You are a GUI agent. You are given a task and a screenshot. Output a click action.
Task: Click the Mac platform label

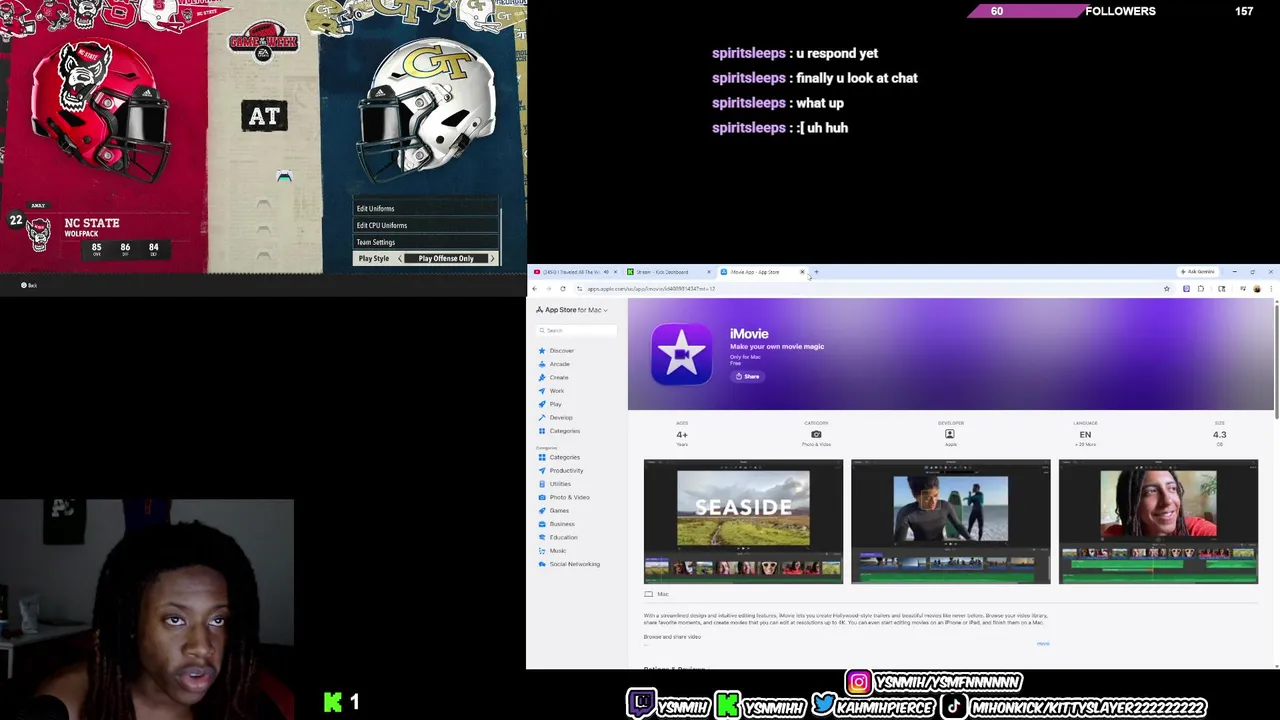click(657, 594)
